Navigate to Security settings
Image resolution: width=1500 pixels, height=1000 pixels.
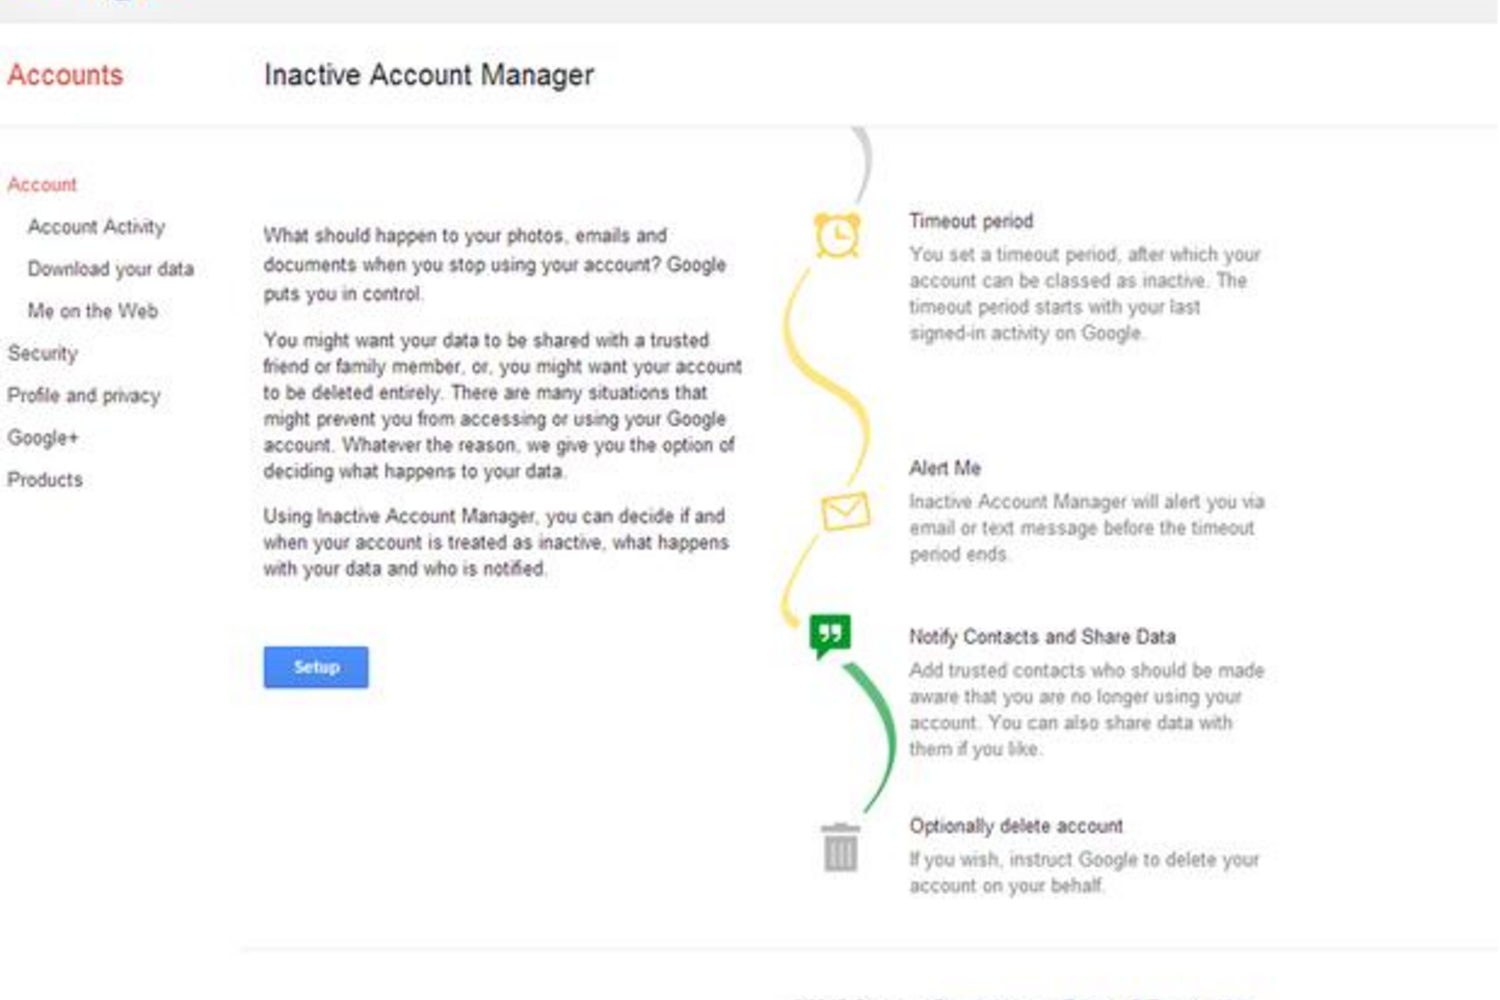(42, 353)
